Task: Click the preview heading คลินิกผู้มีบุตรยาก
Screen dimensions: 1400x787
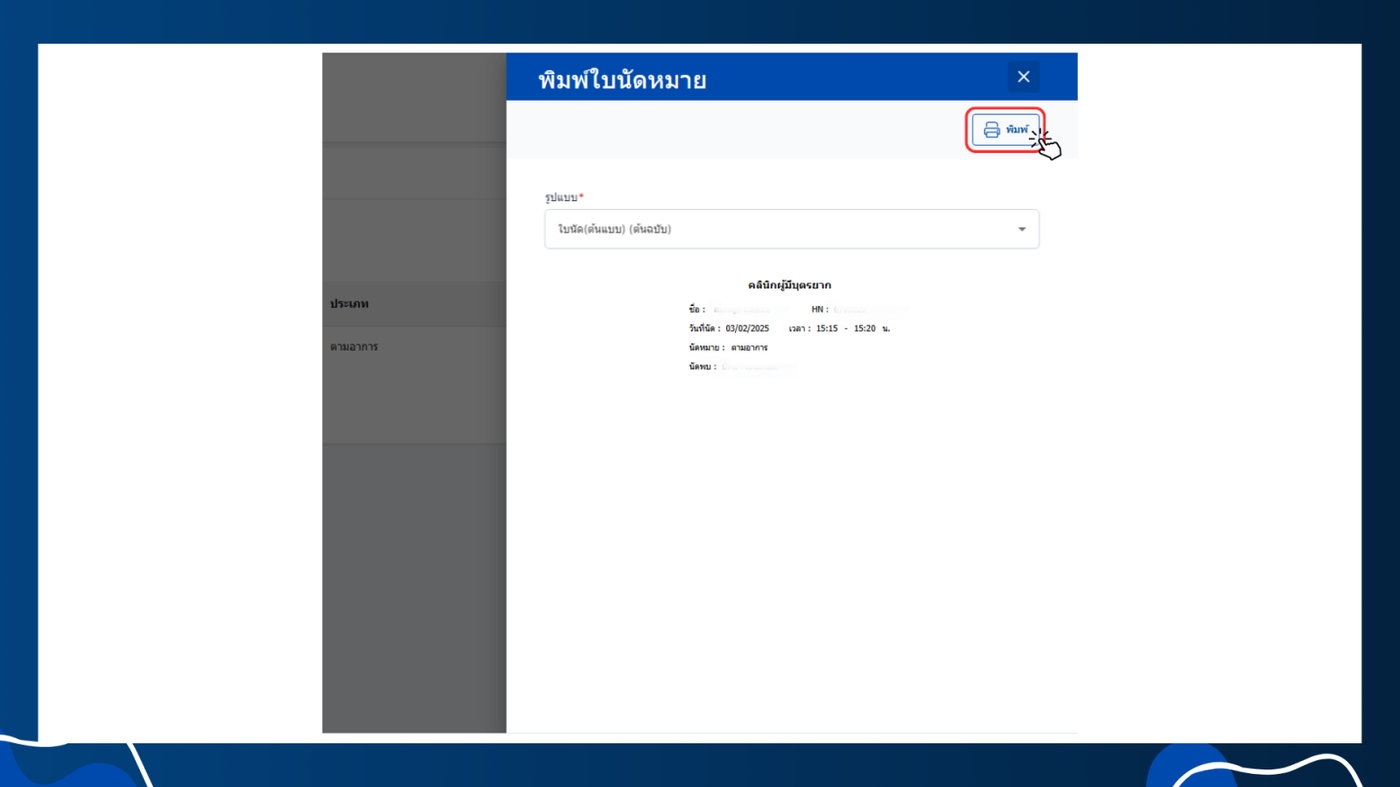Action: (790, 285)
